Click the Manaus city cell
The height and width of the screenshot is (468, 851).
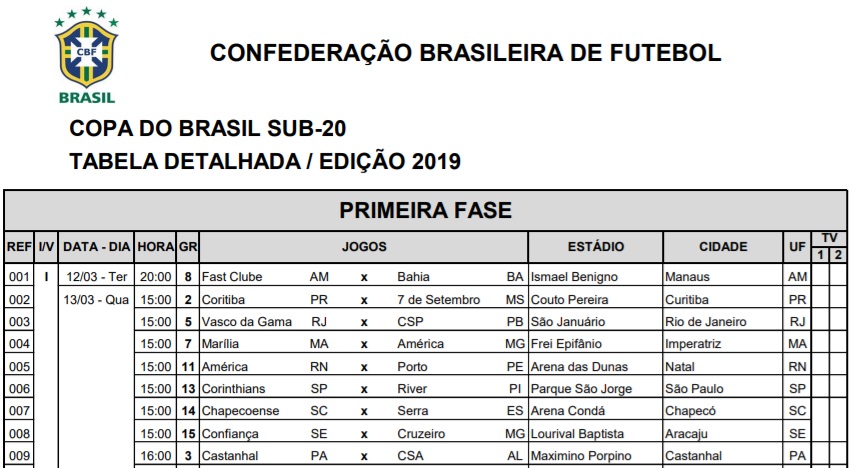click(x=687, y=277)
